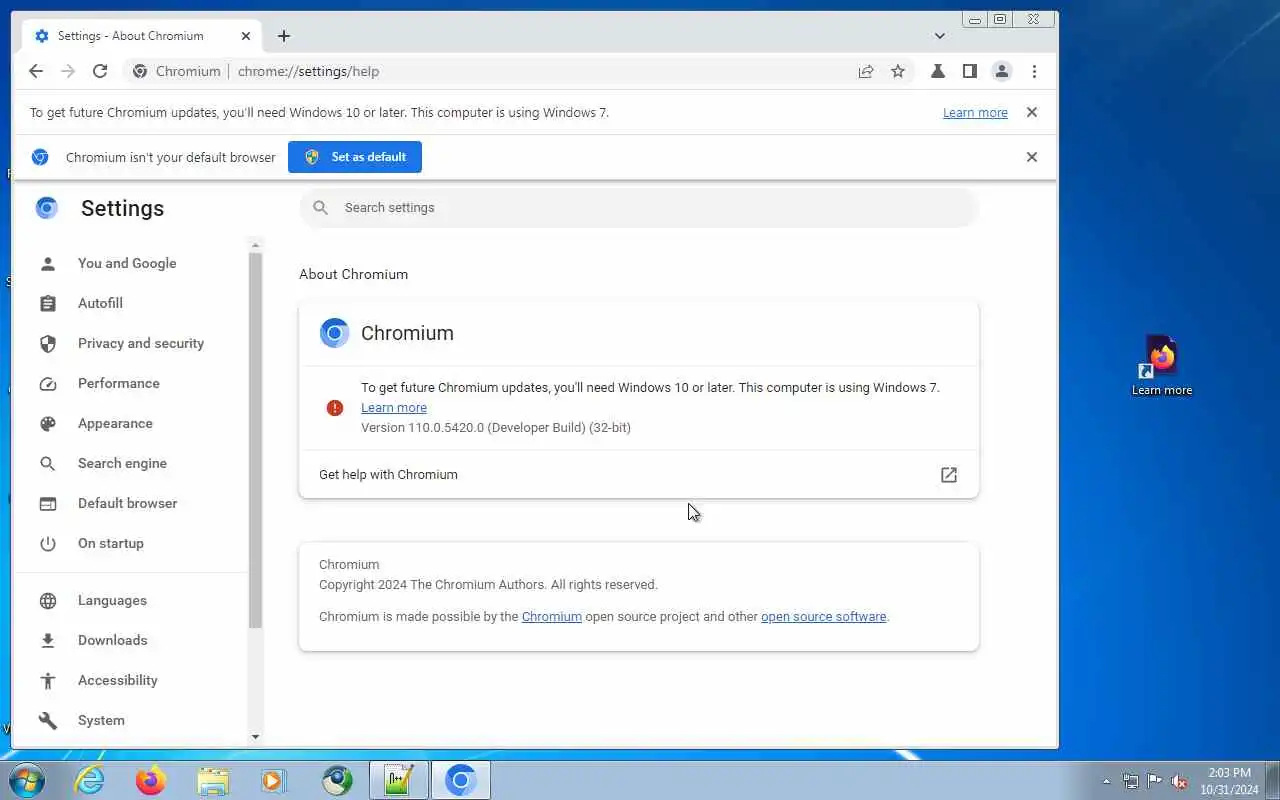This screenshot has width=1280, height=800.
Task: Open Downloads settings
Action: pos(112,640)
